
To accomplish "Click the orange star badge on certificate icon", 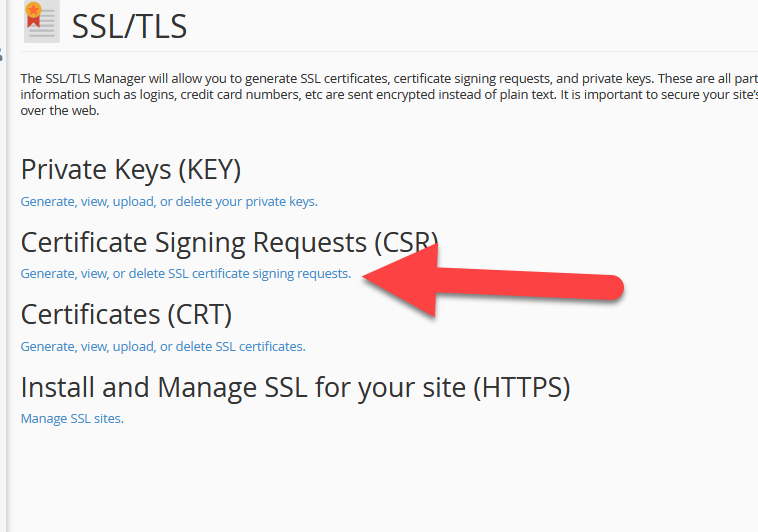I will [x=33, y=9].
